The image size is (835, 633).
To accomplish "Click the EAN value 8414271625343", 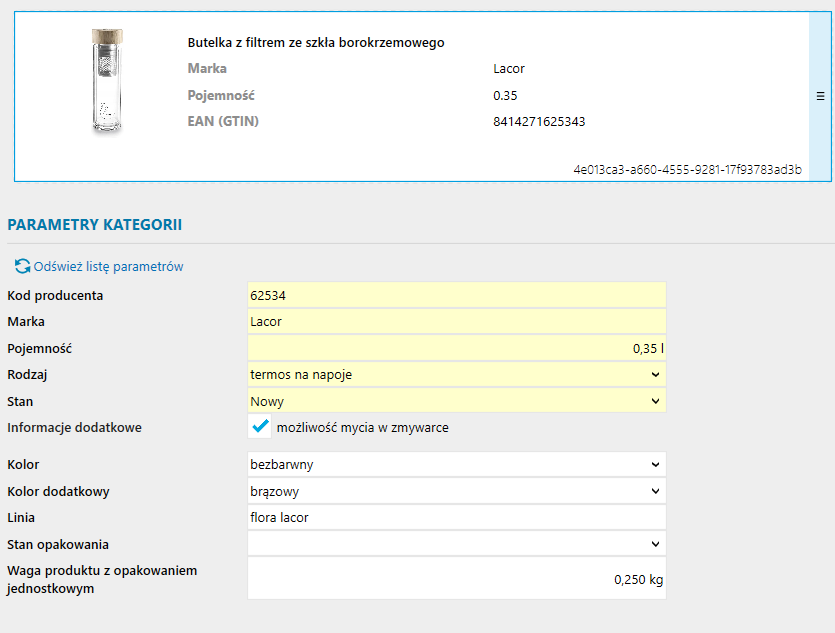I will tap(539, 122).
